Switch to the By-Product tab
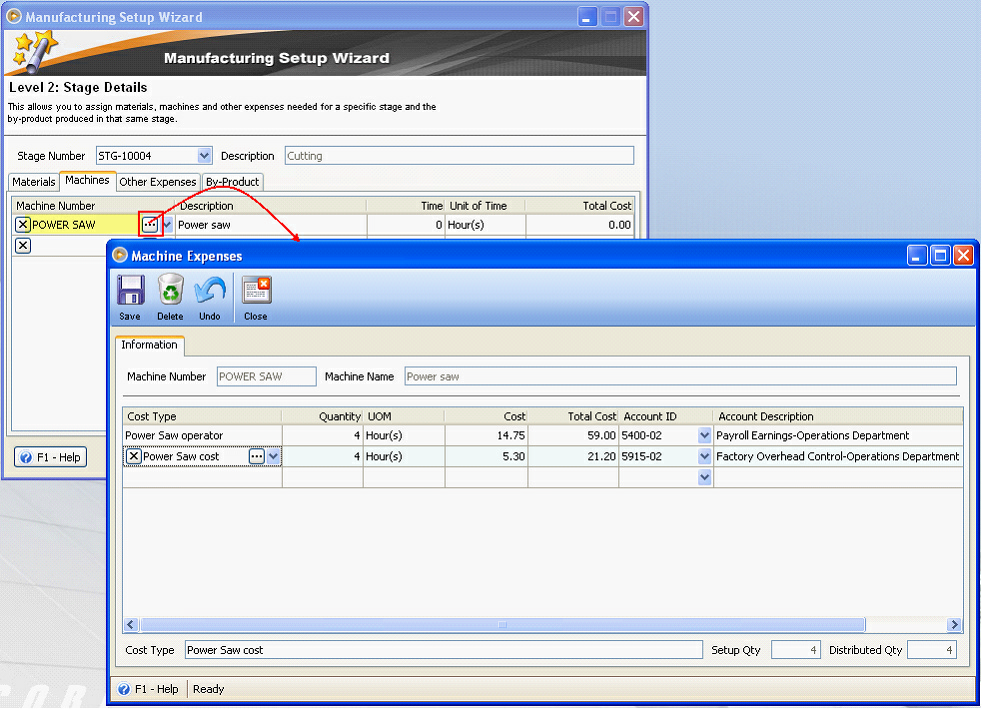 [231, 182]
